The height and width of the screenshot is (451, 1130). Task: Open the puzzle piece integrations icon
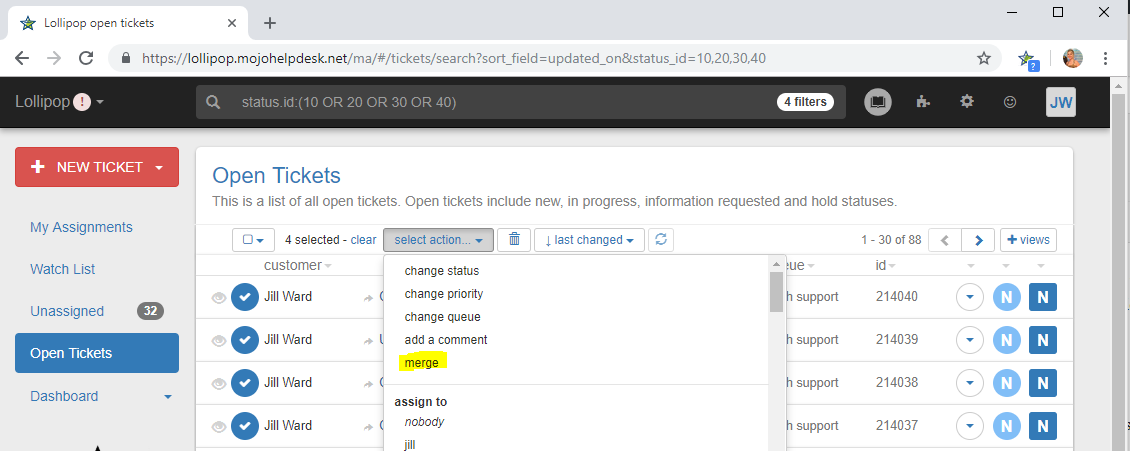[924, 102]
